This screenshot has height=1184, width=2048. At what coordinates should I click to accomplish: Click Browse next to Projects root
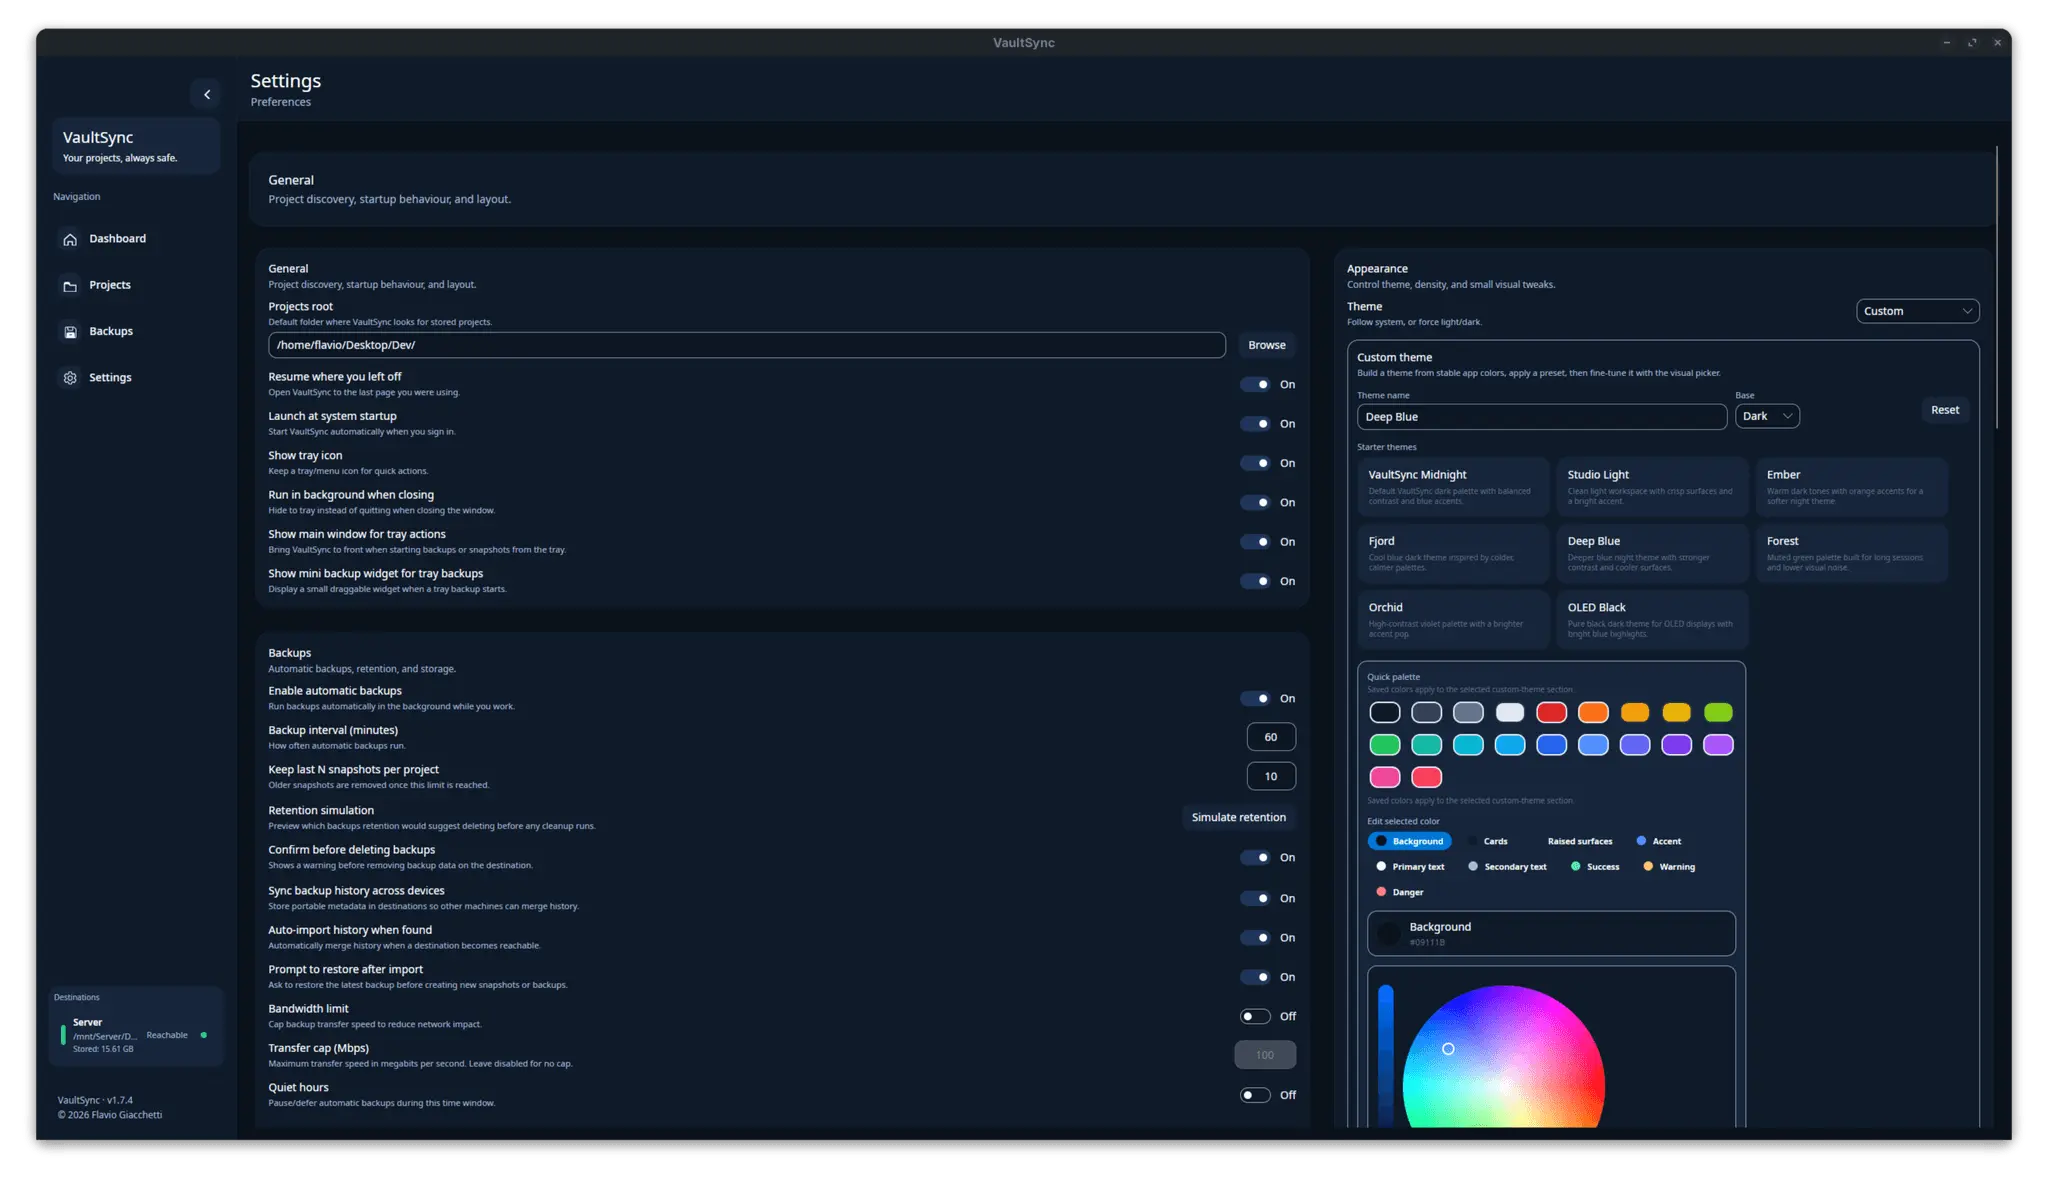coord(1266,345)
